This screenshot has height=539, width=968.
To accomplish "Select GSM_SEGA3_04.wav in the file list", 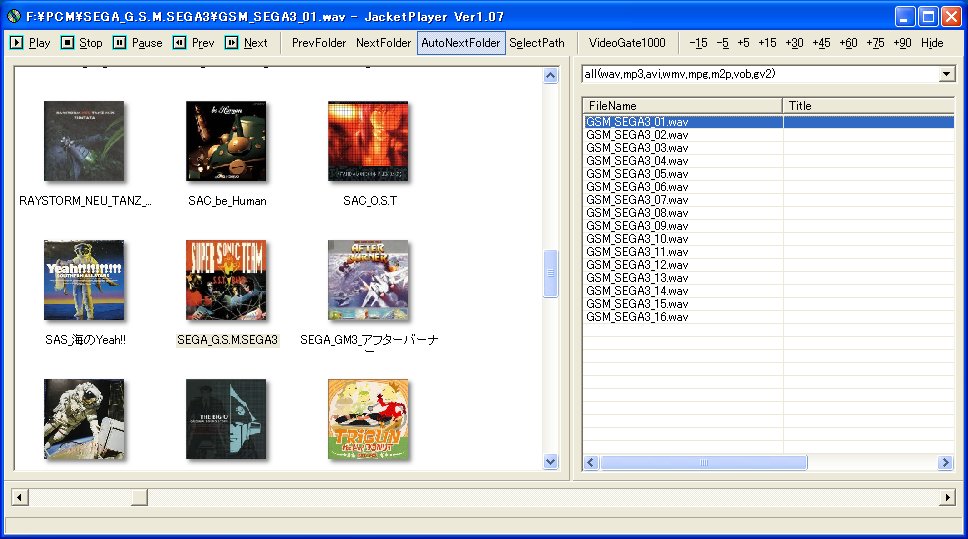I will 637,161.
